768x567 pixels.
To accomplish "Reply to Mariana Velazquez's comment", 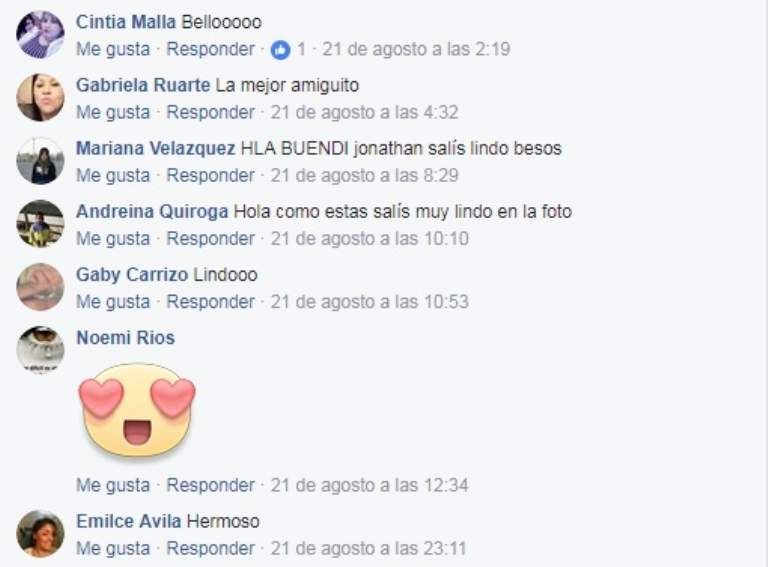I will [211, 175].
